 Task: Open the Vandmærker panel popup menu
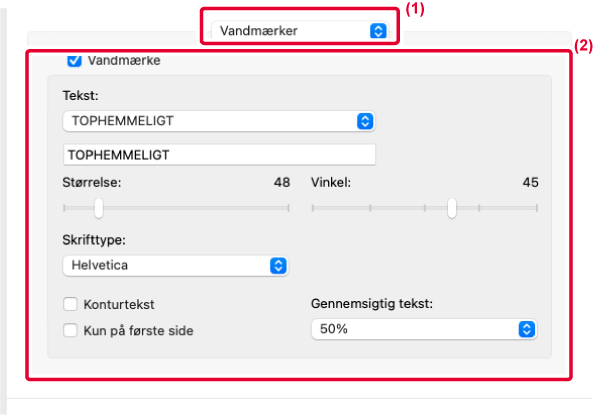(x=300, y=31)
